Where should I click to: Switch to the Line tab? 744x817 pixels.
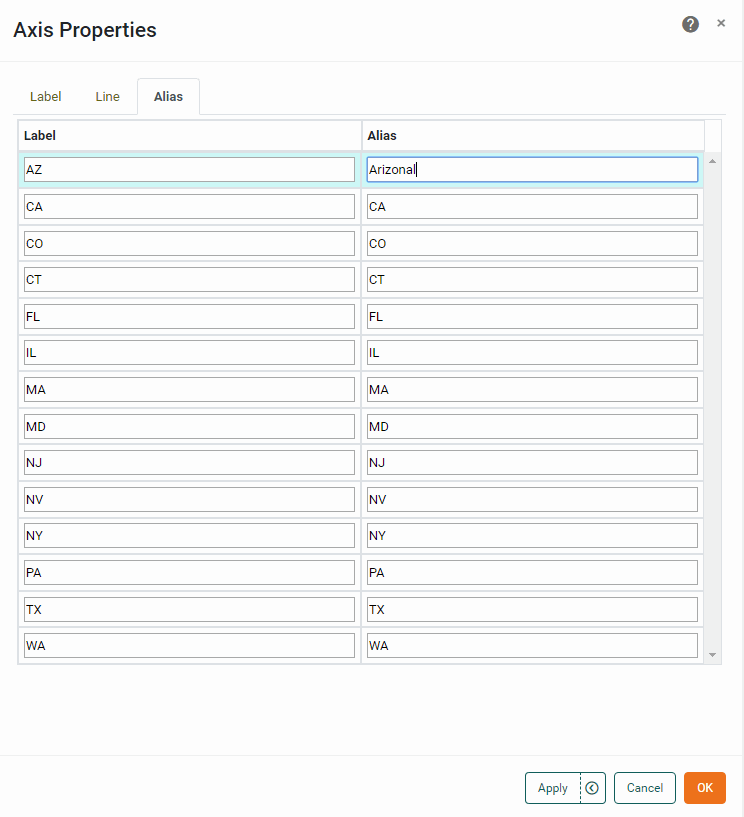(107, 96)
